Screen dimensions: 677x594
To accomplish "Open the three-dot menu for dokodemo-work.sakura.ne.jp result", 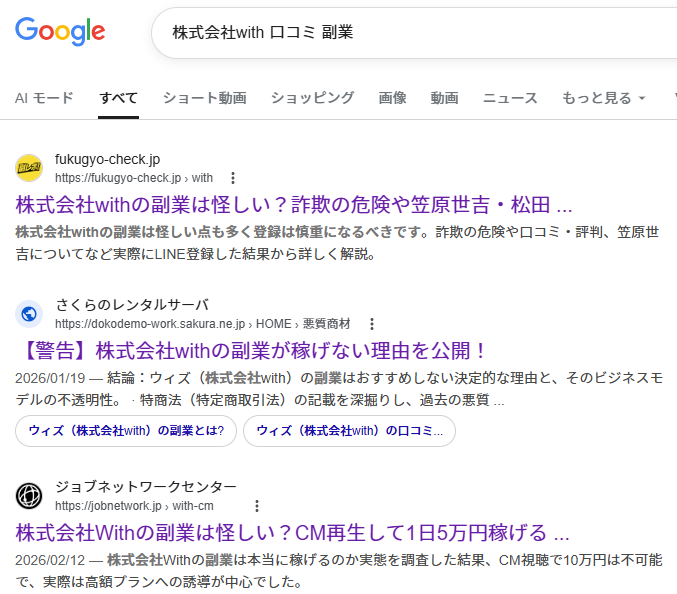I will [372, 324].
